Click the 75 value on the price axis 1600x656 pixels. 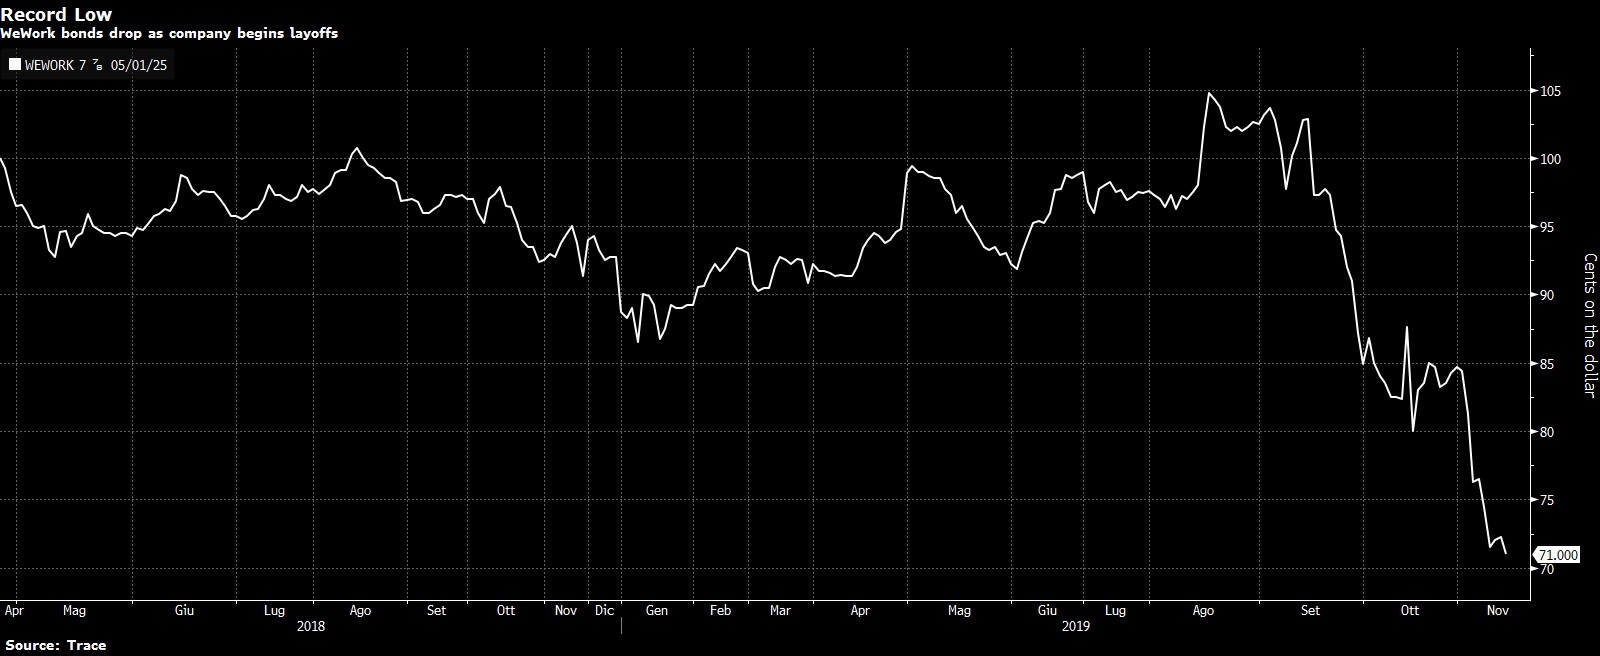(x=1549, y=500)
